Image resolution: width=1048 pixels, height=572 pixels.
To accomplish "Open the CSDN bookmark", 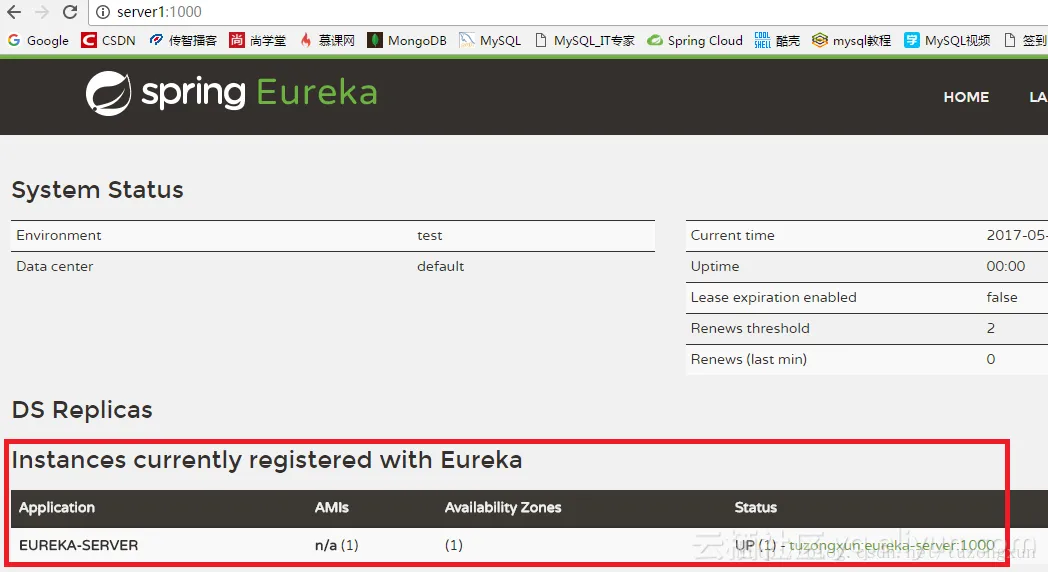I will (108, 41).
